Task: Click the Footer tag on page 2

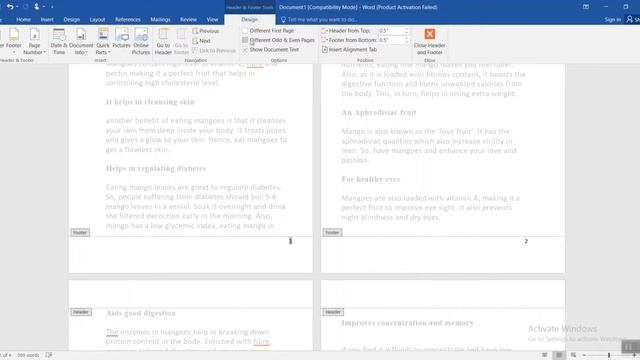Action: pyautogui.click(x=332, y=232)
